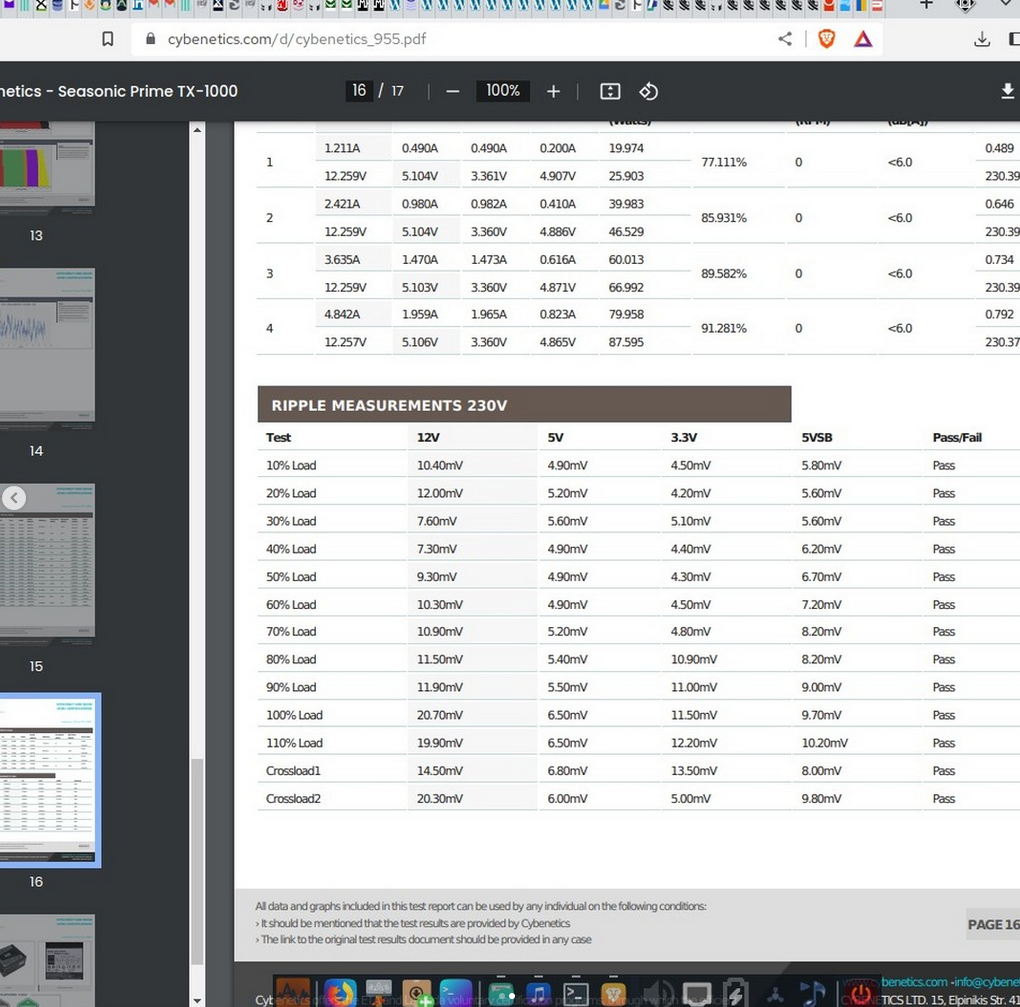
Task: Select Pass in the 80% Load row
Action: tap(943, 660)
